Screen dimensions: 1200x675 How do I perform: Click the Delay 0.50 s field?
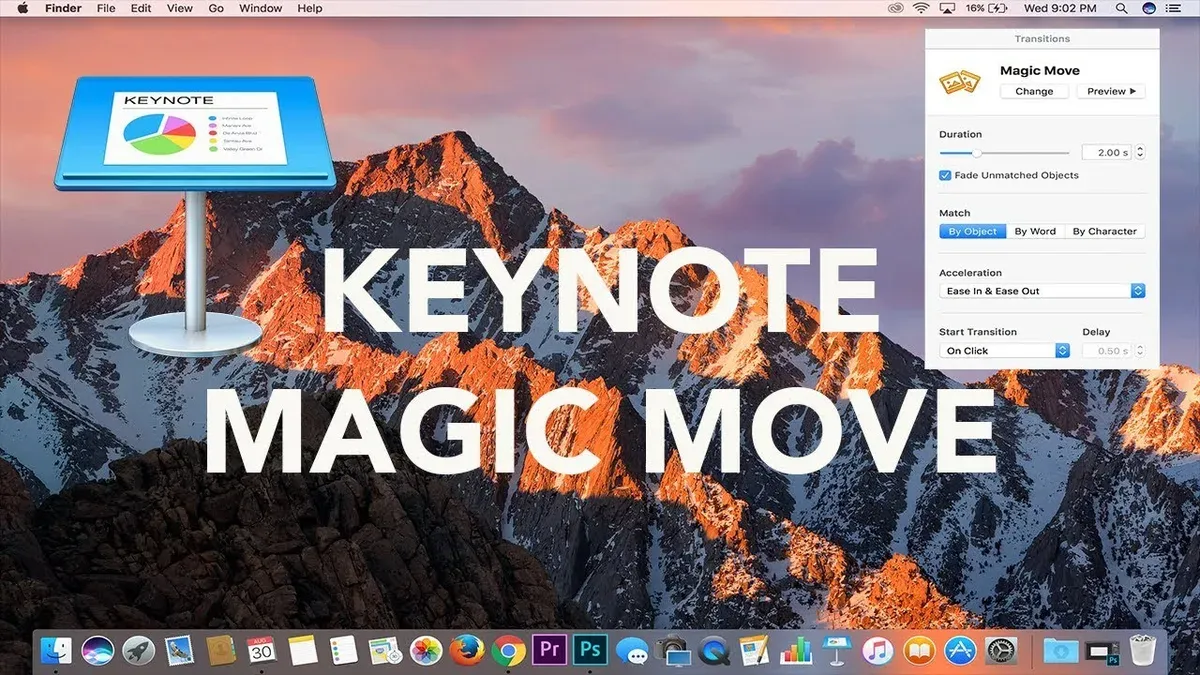click(x=1106, y=351)
